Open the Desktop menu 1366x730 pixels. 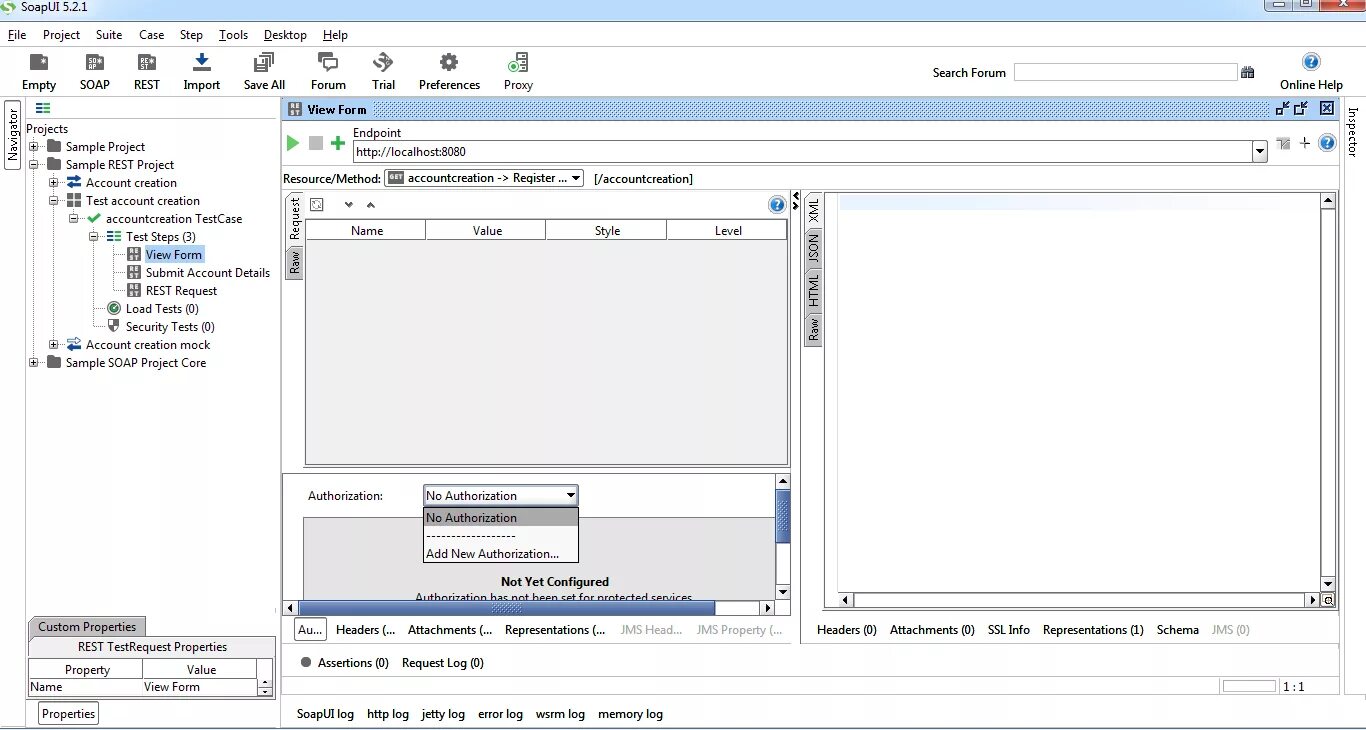tap(285, 34)
